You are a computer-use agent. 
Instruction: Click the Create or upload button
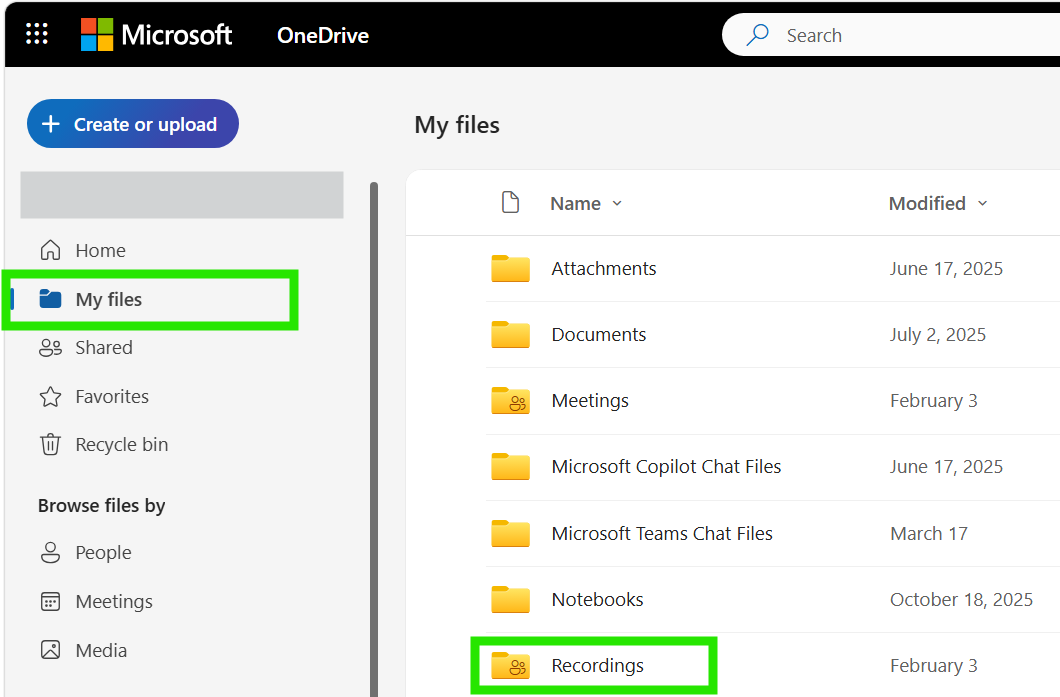pos(132,124)
